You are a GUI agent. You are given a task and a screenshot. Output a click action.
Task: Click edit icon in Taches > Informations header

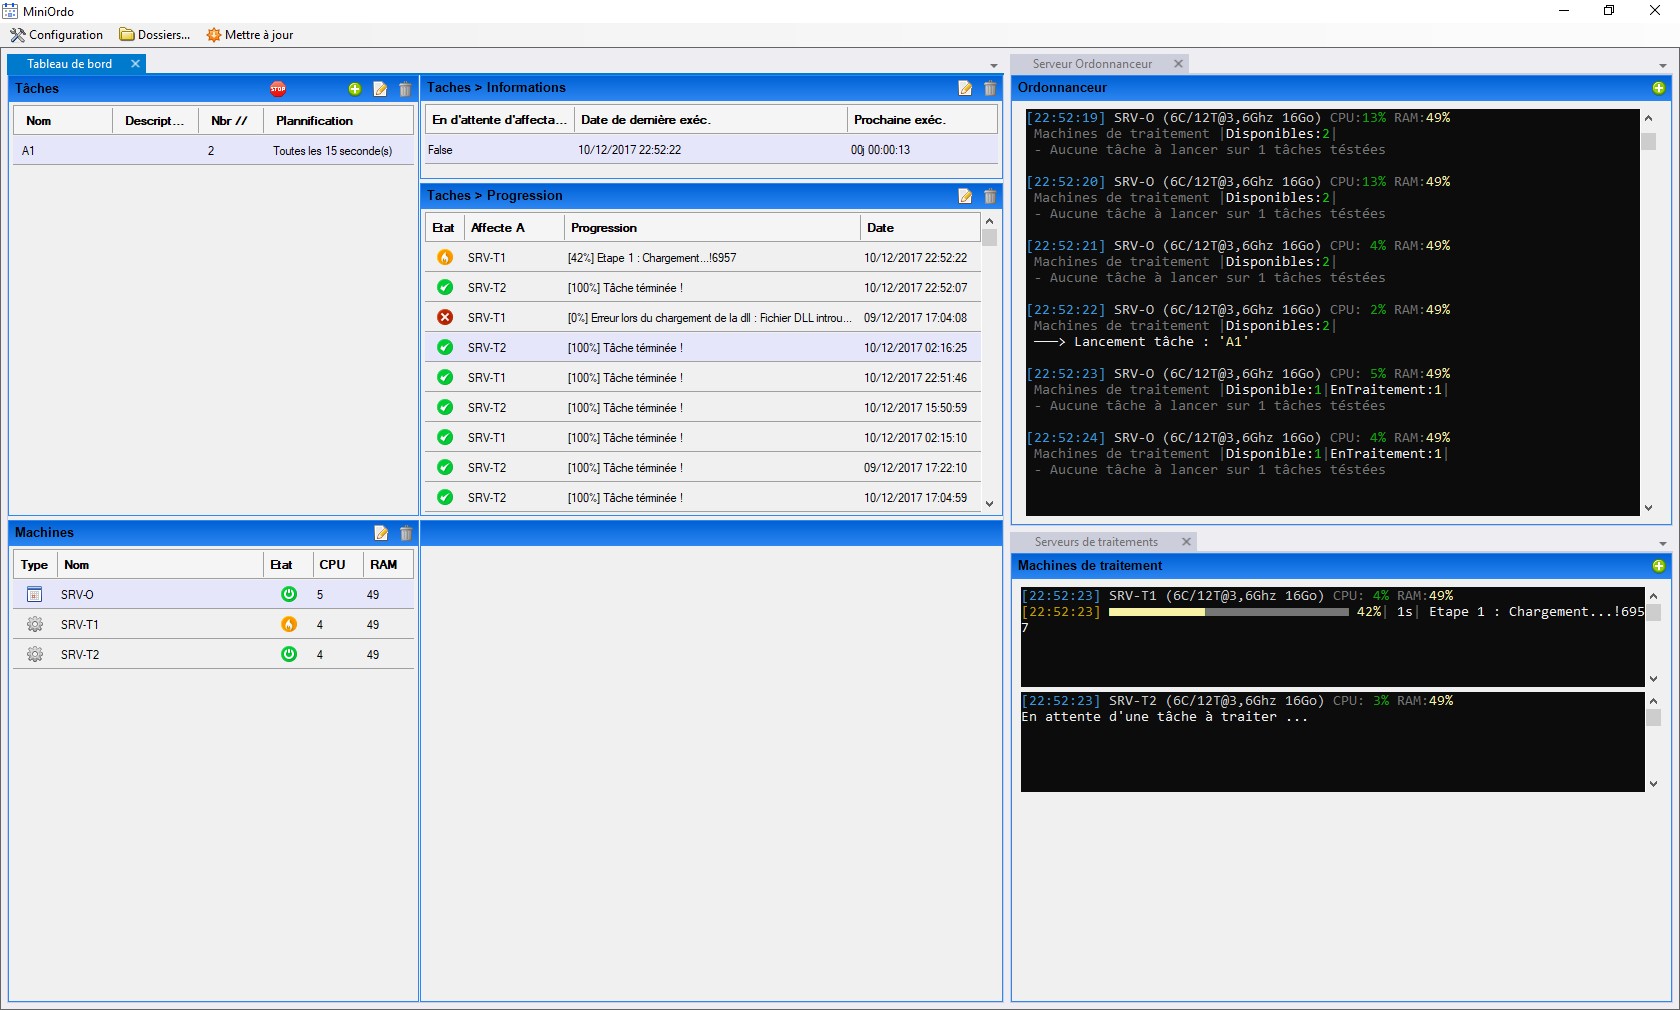(965, 88)
